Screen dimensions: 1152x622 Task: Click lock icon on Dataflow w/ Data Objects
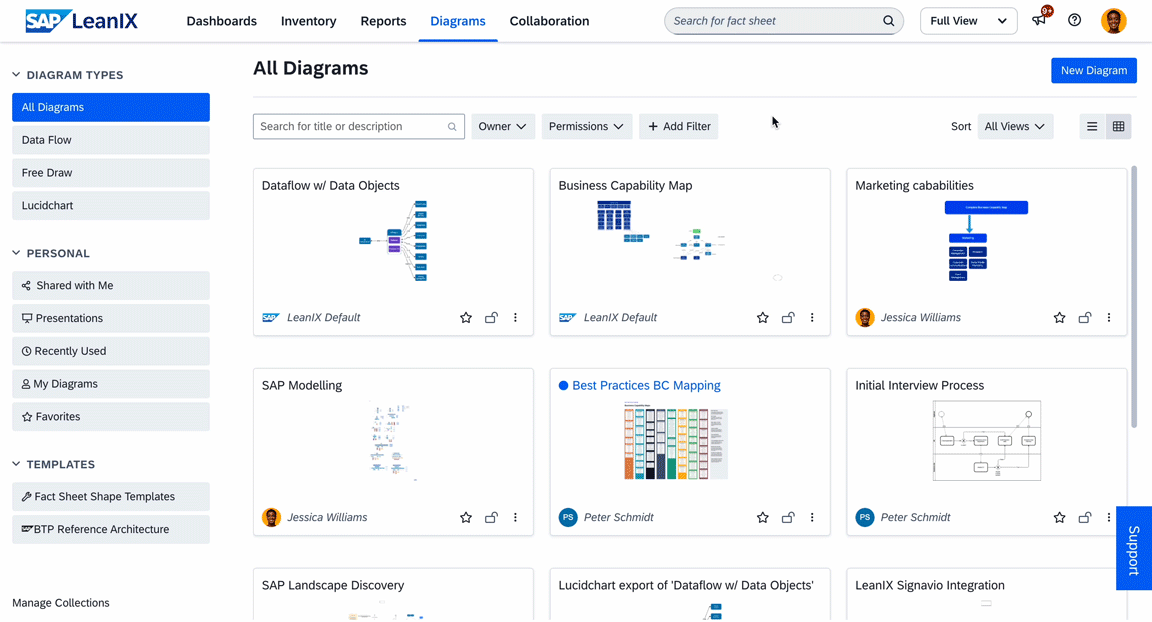tap(491, 317)
